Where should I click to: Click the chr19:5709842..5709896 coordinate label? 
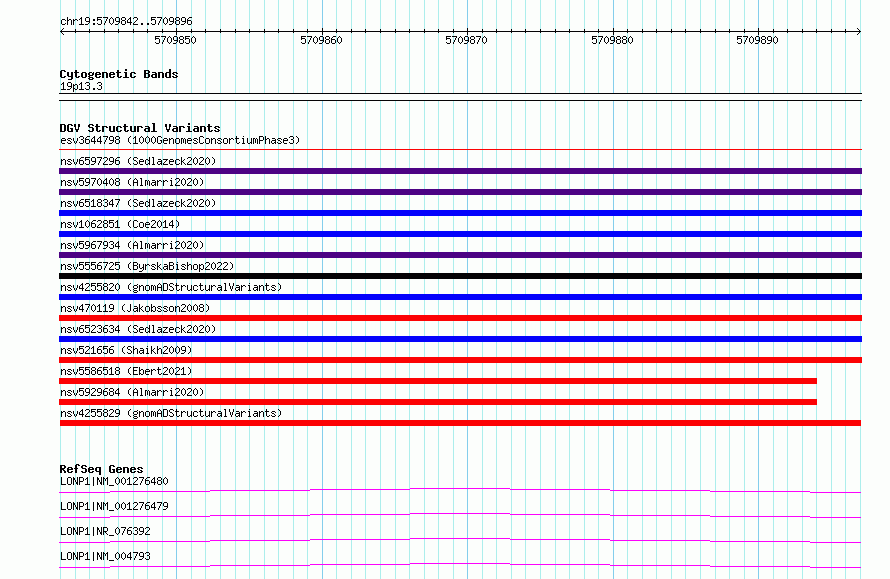pyautogui.click(x=126, y=21)
